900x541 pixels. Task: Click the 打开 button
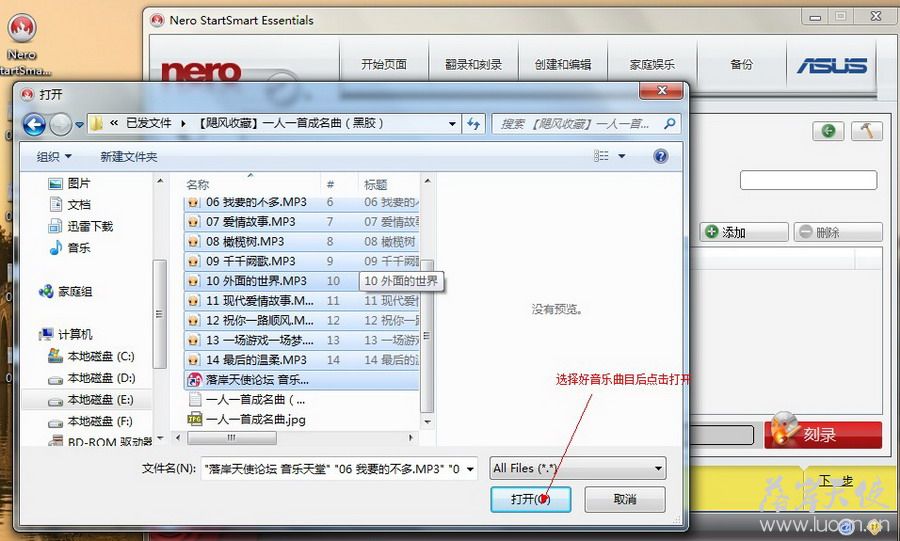531,499
